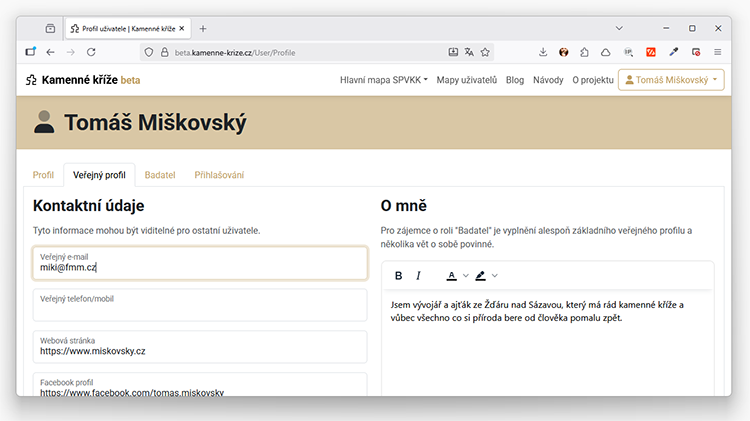The height and width of the screenshot is (421, 750).
Task: Open the Tomáš Miškovský user dropdown
Action: (x=671, y=80)
